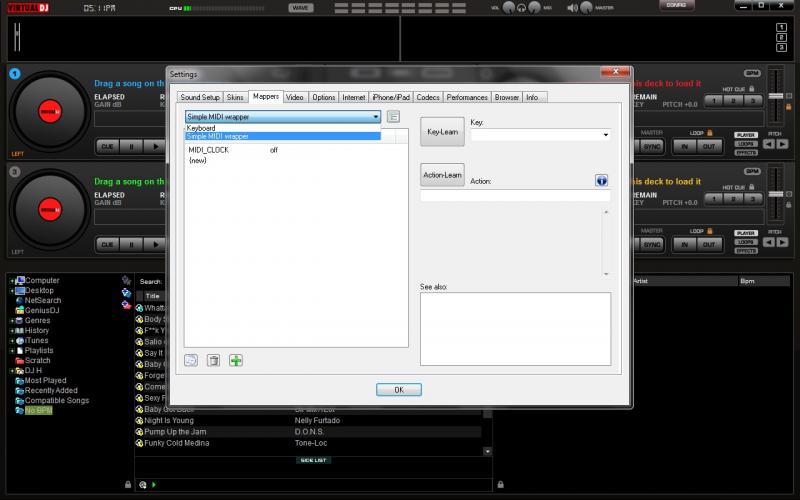
Task: Choose Keyboard in the mapper list
Action: [283, 128]
